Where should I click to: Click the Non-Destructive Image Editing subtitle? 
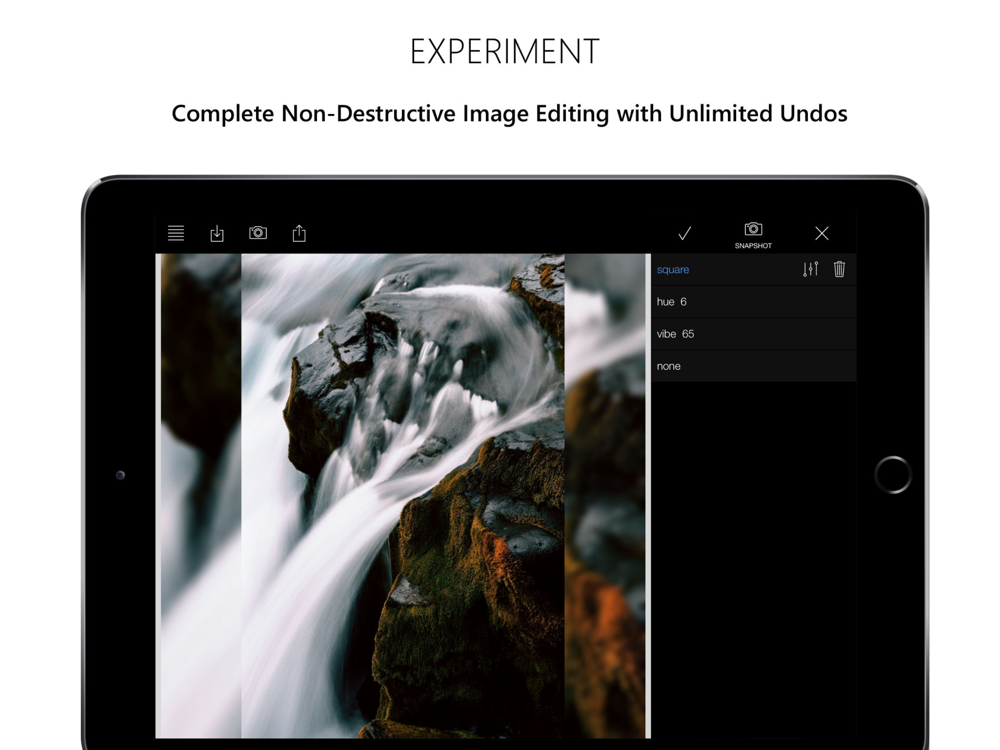click(x=509, y=113)
